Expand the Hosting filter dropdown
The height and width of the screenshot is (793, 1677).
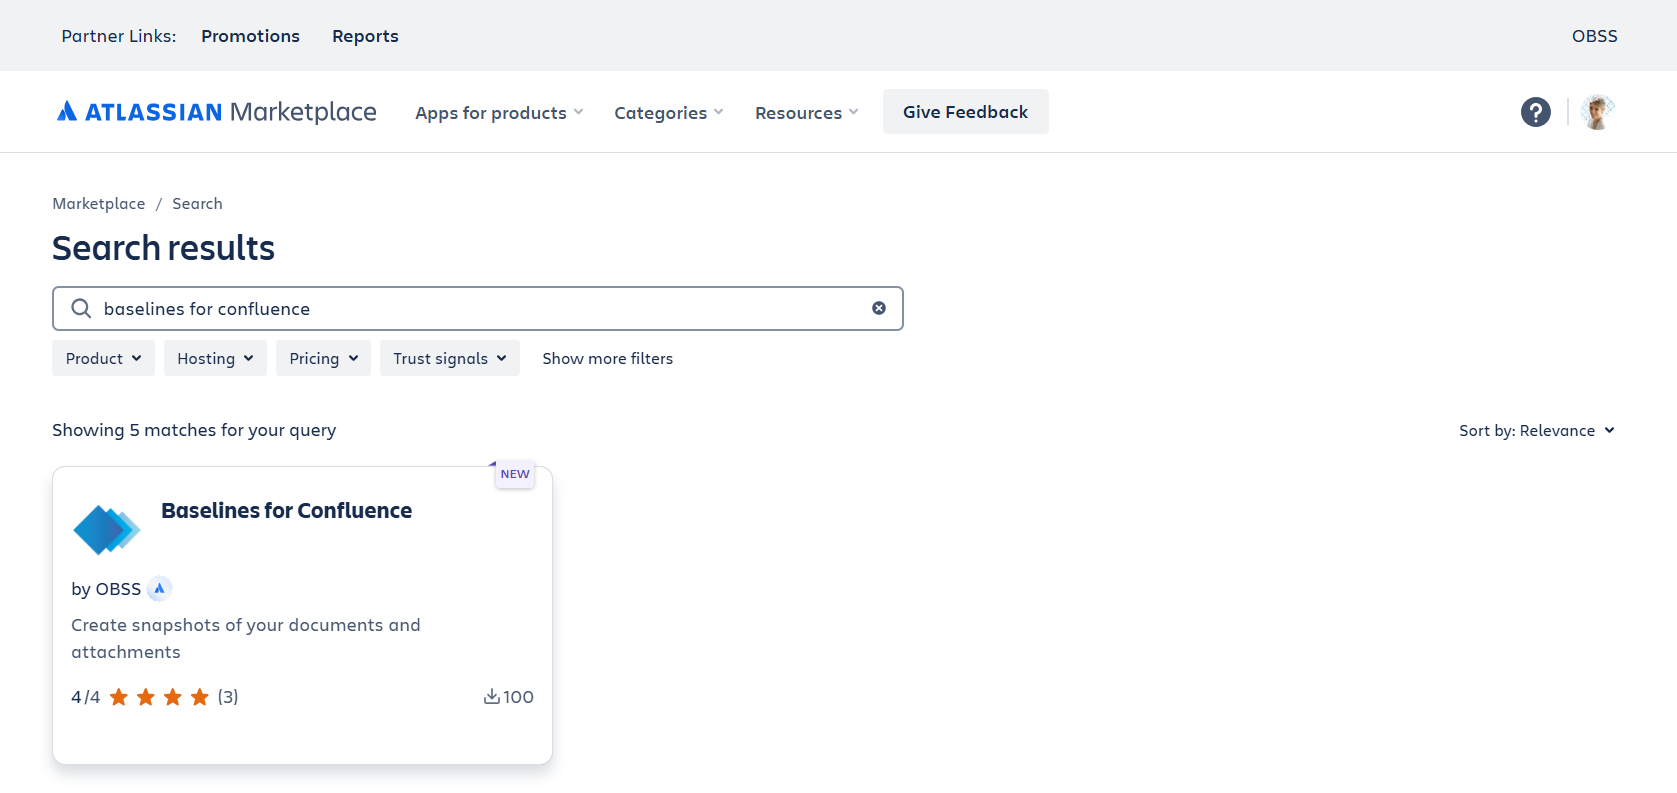[x=215, y=358]
